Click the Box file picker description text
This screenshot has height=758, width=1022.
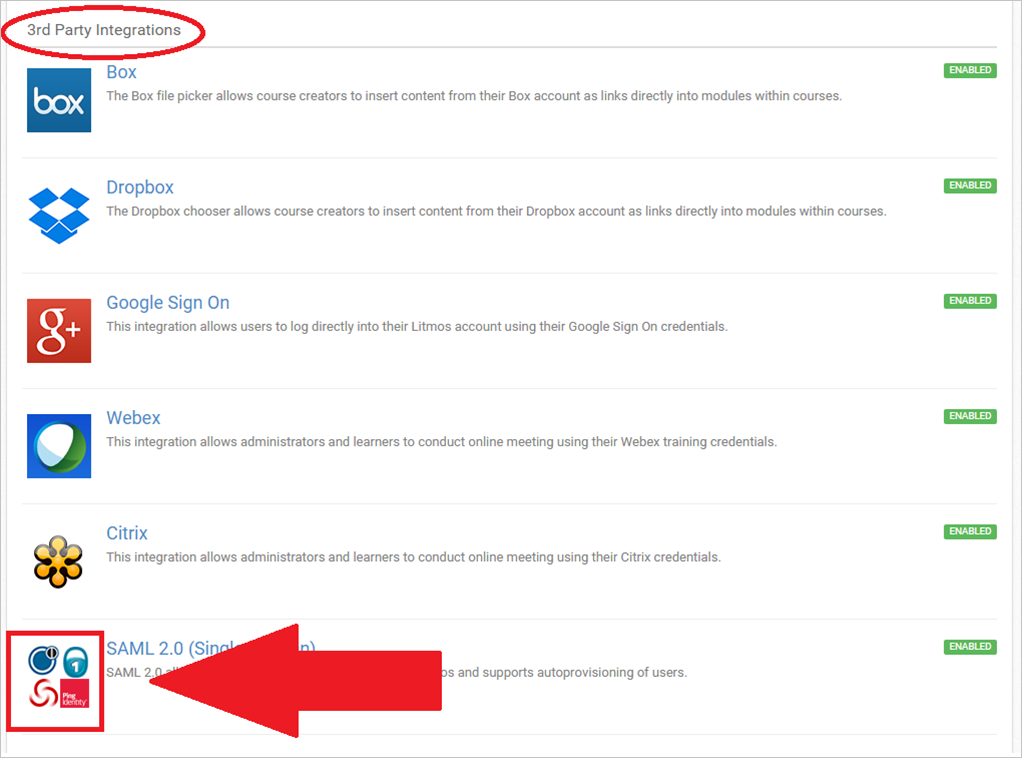tap(474, 96)
